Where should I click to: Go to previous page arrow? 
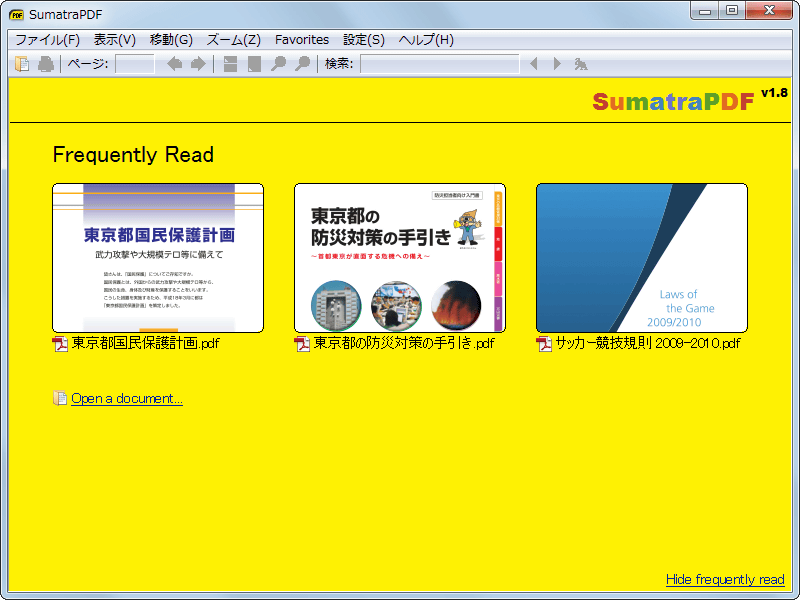[x=174, y=64]
